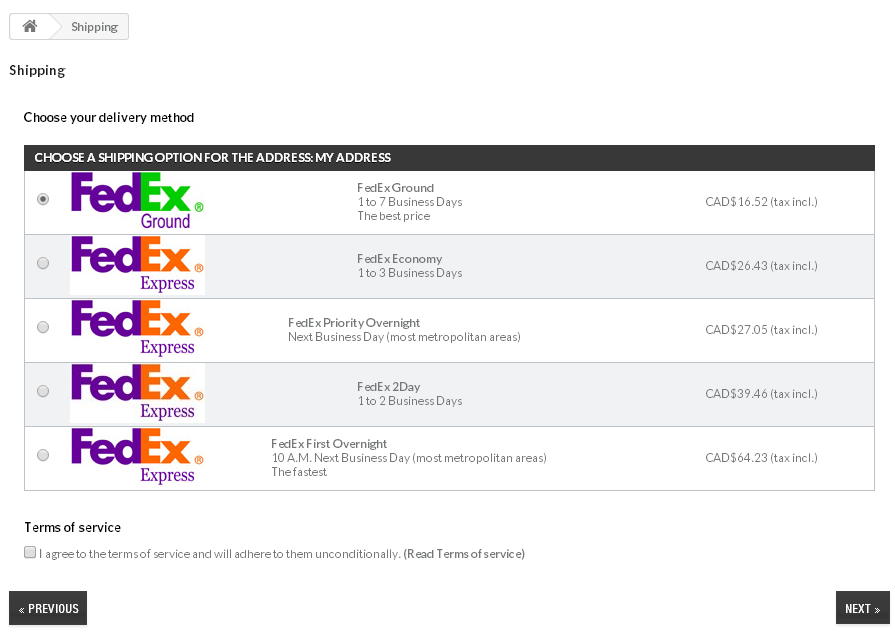Select the FedEx Ground radio button
The height and width of the screenshot is (633, 895).
tap(43, 199)
